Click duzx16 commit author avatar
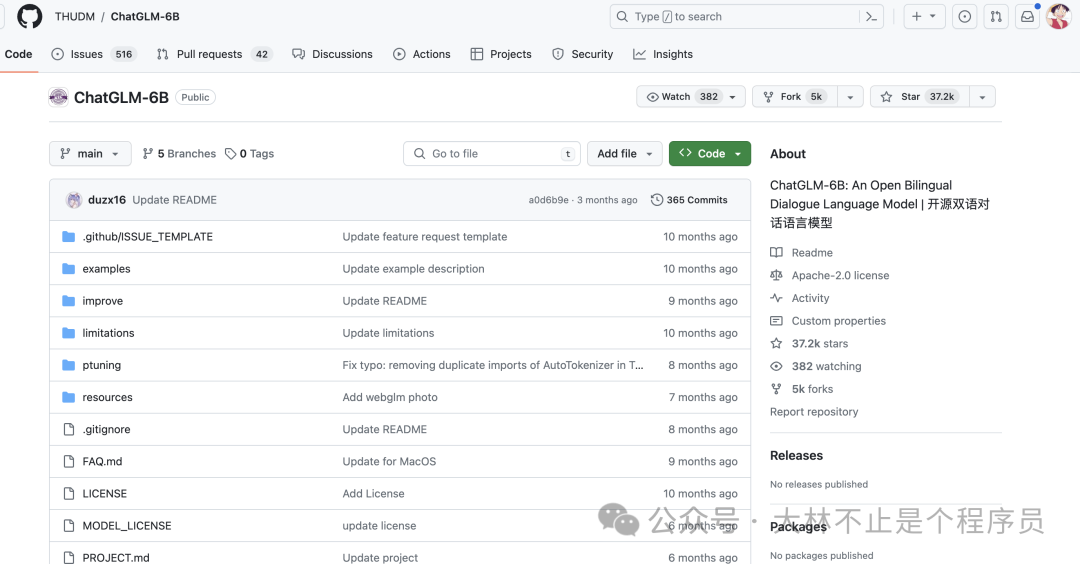Image resolution: width=1080 pixels, height=564 pixels. (74, 200)
